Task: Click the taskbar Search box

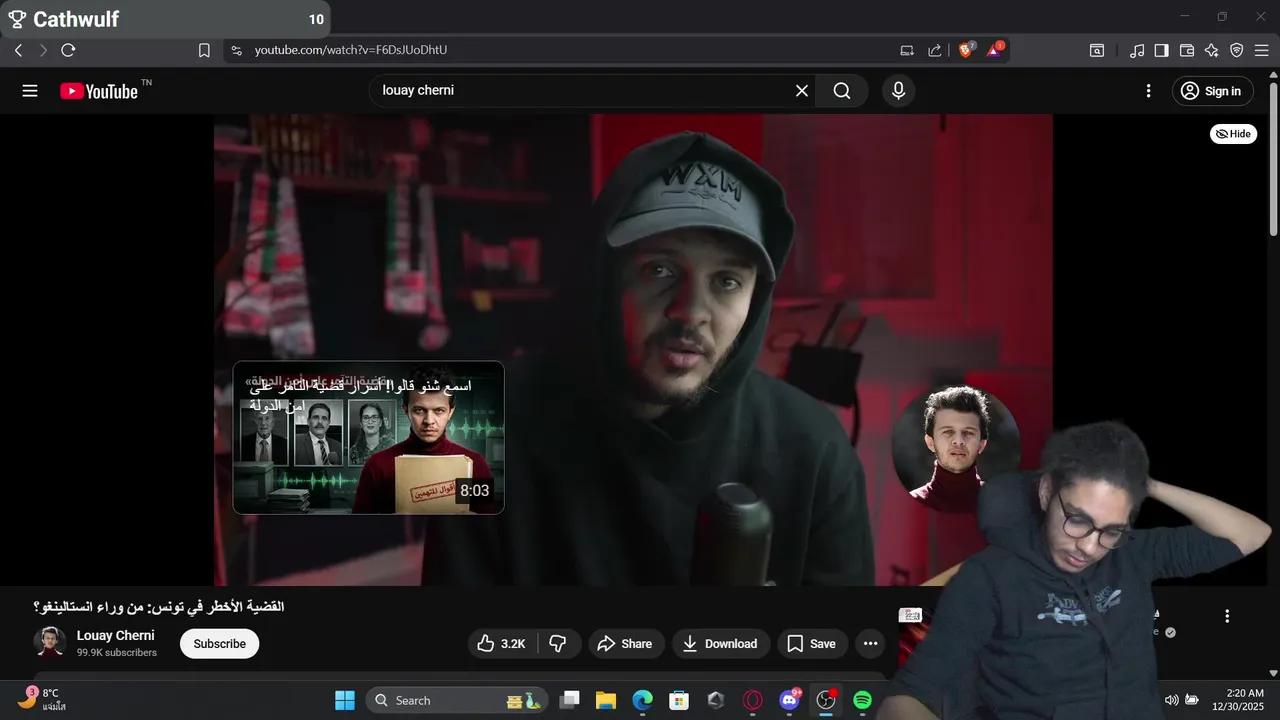Action: click(457, 700)
